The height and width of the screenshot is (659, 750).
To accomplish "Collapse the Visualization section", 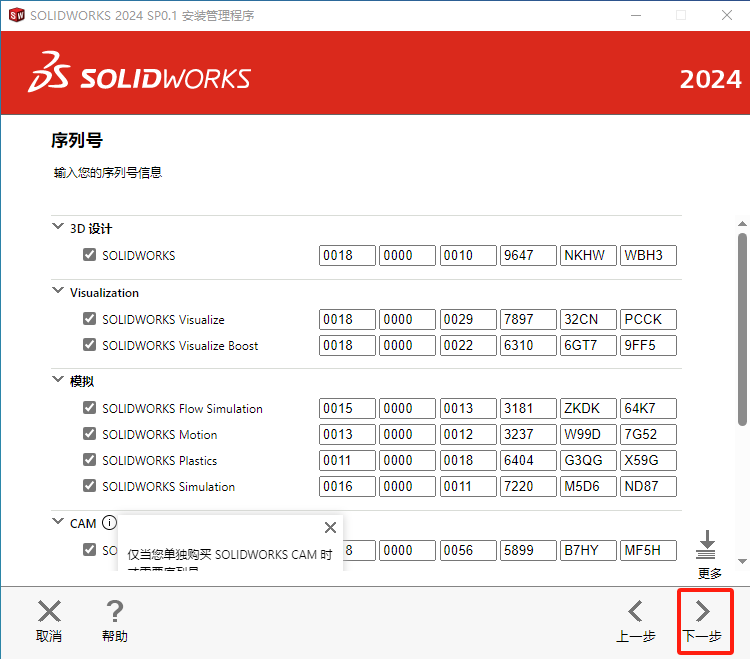I will [x=58, y=290].
